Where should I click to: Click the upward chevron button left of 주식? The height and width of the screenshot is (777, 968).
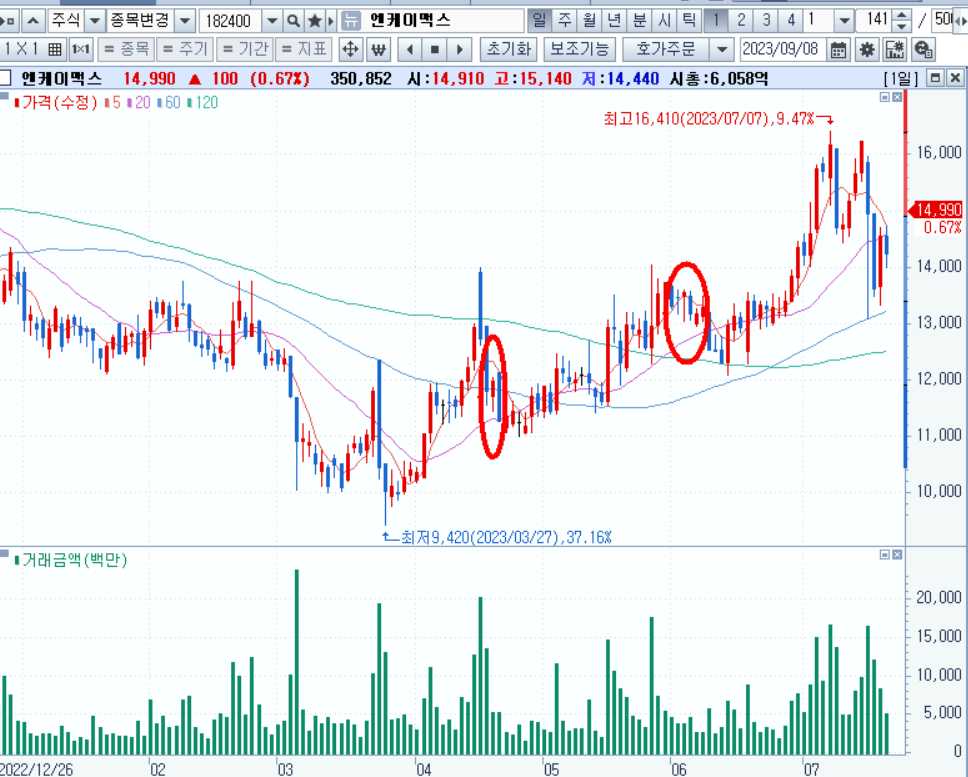[33, 21]
